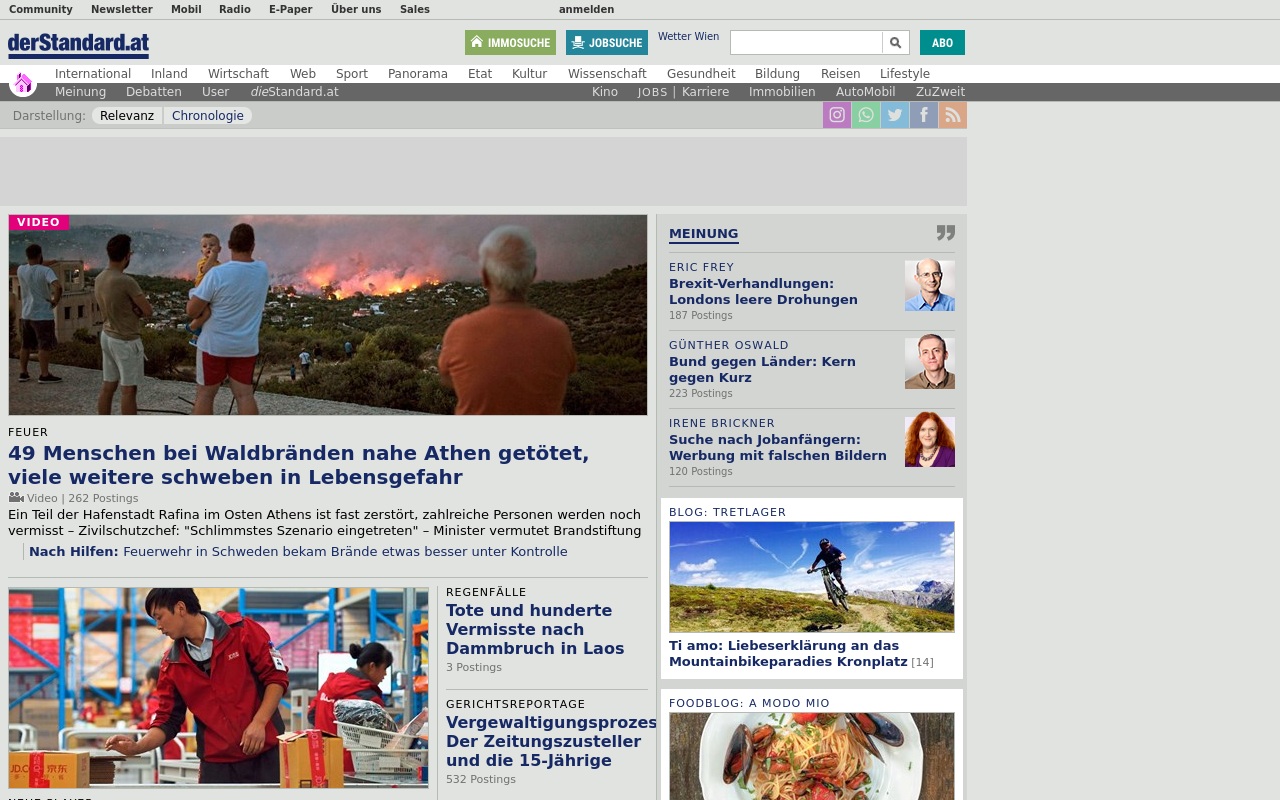1280x800 pixels.
Task: Open the Facebook social icon
Action: click(924, 115)
